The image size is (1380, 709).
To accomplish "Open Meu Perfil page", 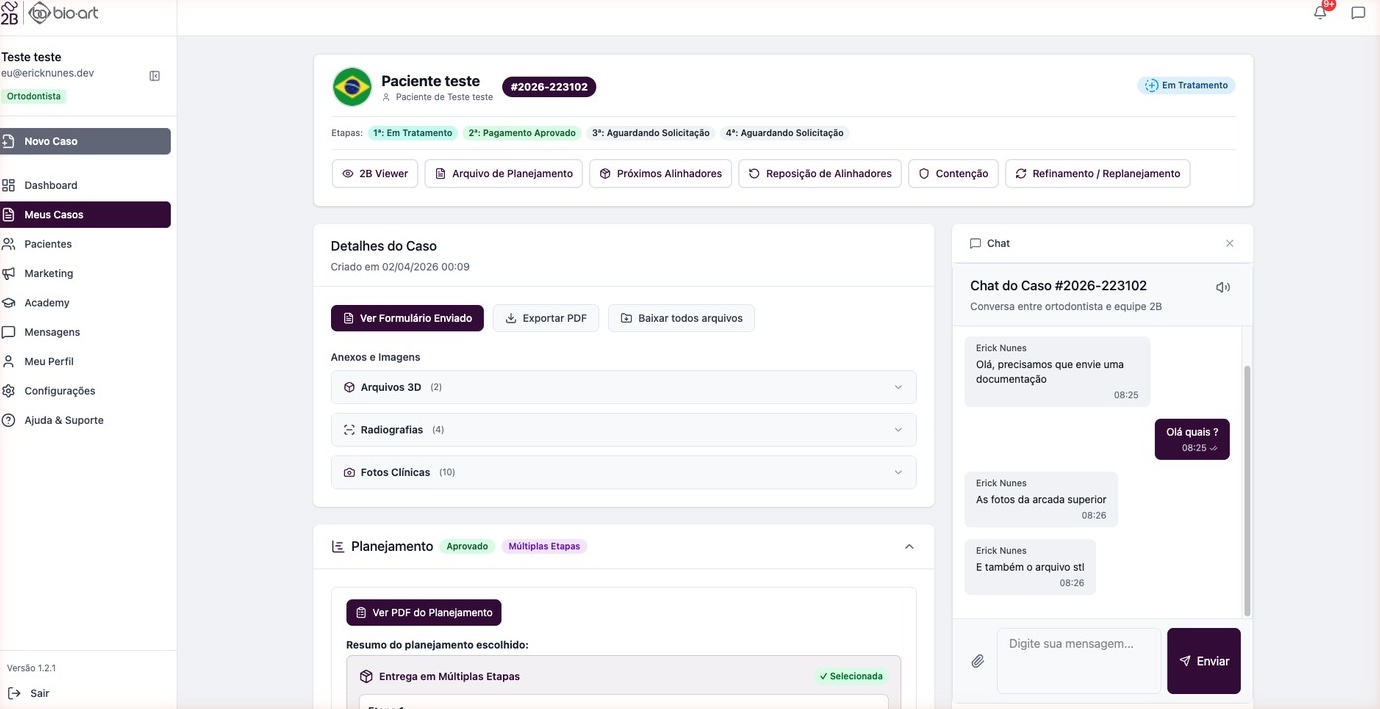I will point(86,361).
